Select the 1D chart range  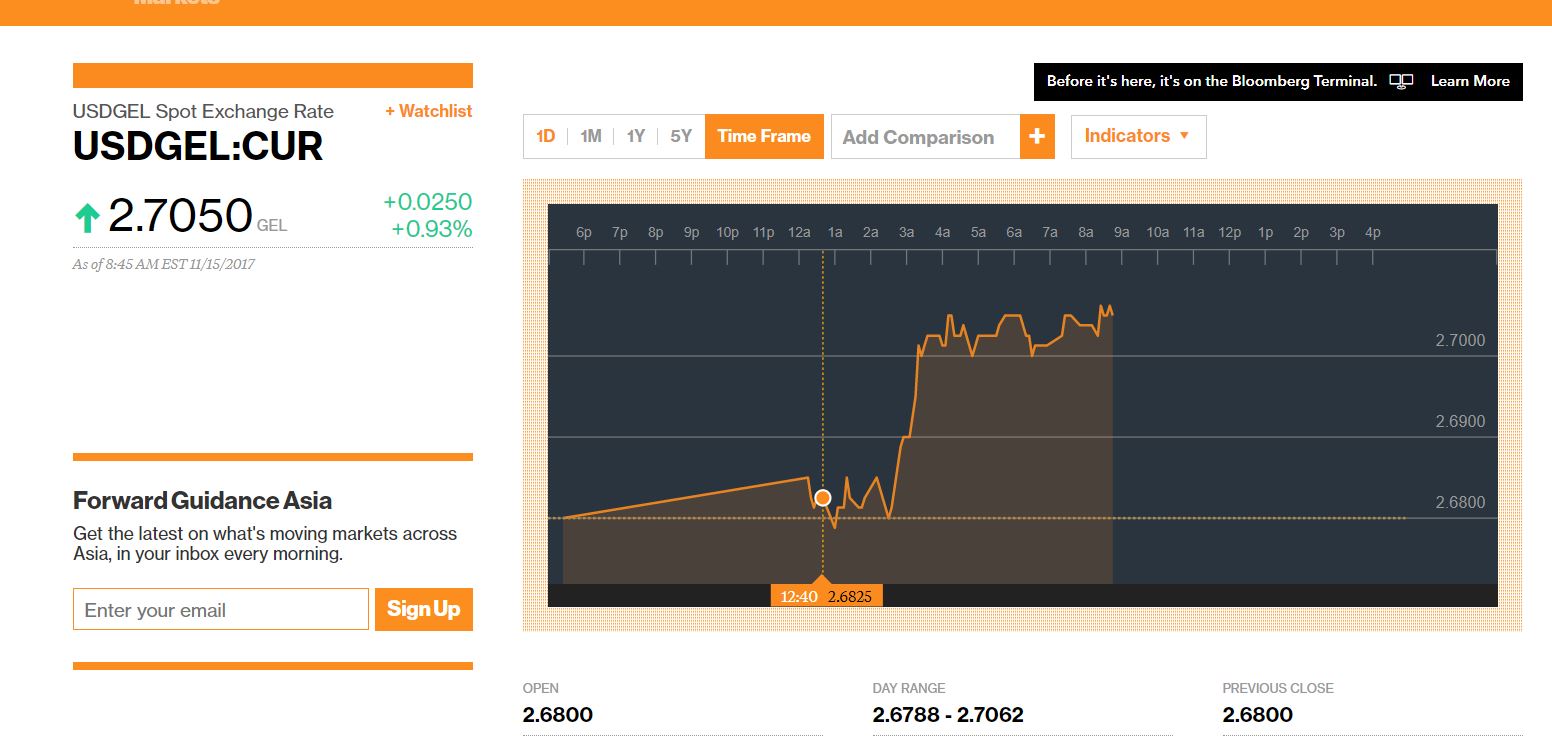click(x=546, y=136)
